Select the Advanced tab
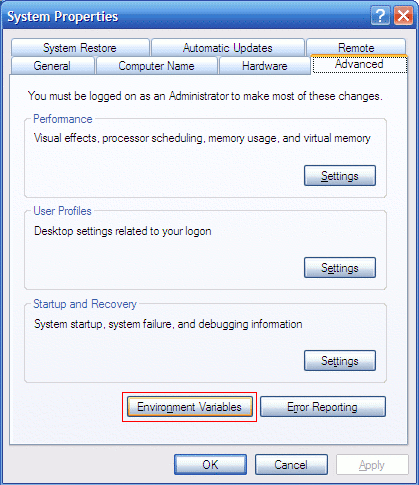 coord(359,64)
